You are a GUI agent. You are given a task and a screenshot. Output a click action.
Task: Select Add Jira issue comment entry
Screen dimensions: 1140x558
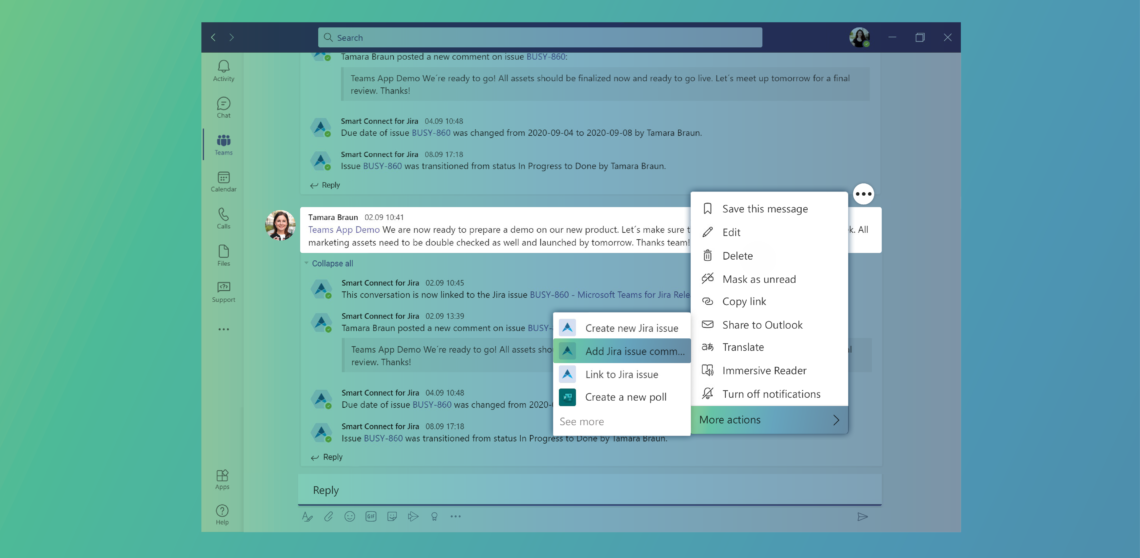[622, 351]
